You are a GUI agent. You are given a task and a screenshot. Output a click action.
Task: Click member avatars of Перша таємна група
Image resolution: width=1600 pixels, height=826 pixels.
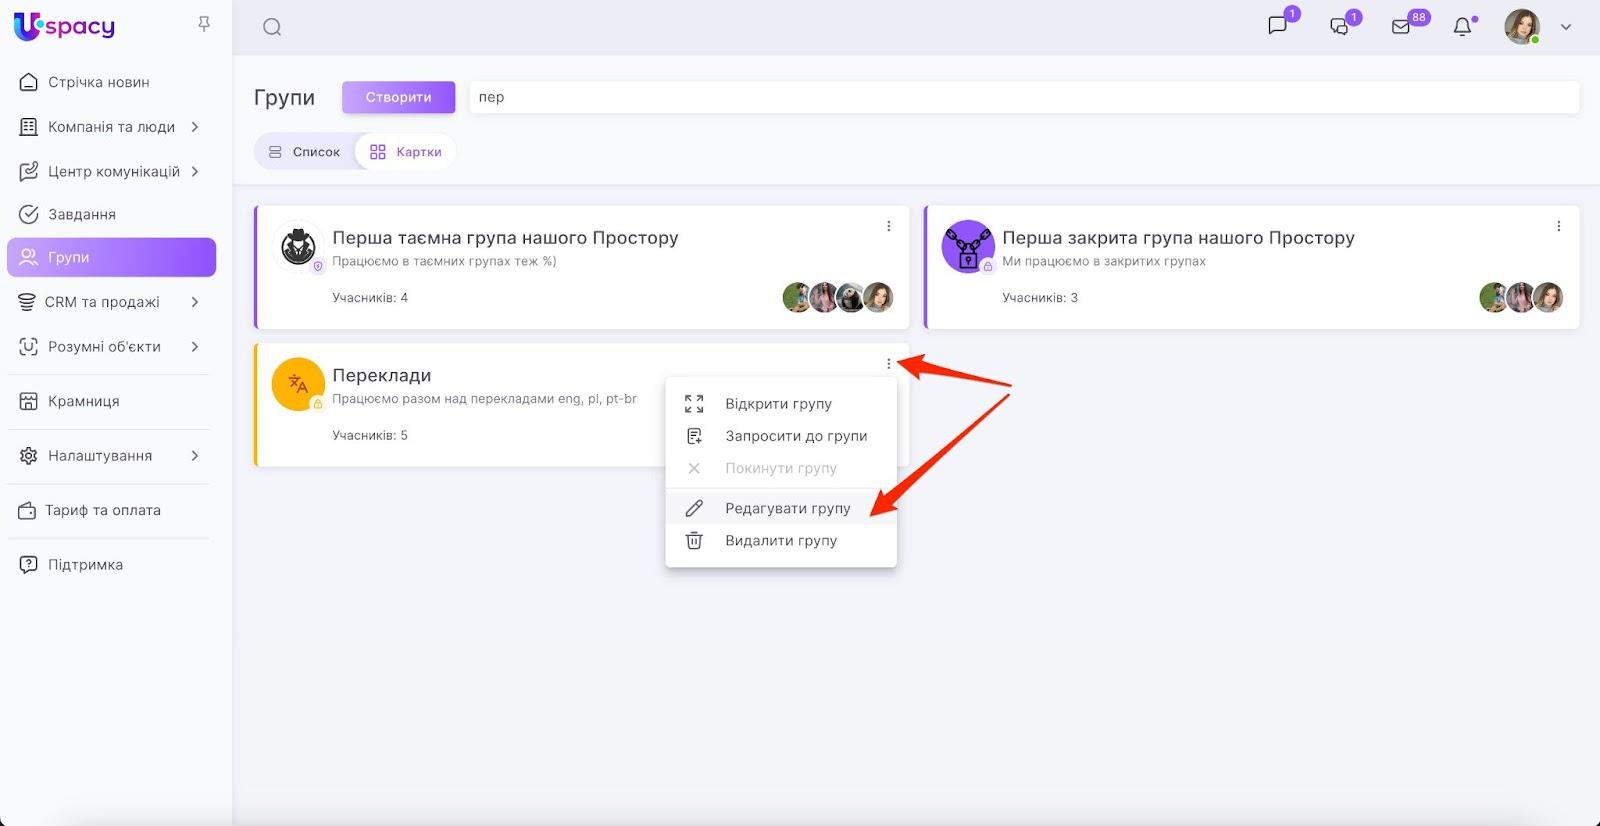click(838, 297)
